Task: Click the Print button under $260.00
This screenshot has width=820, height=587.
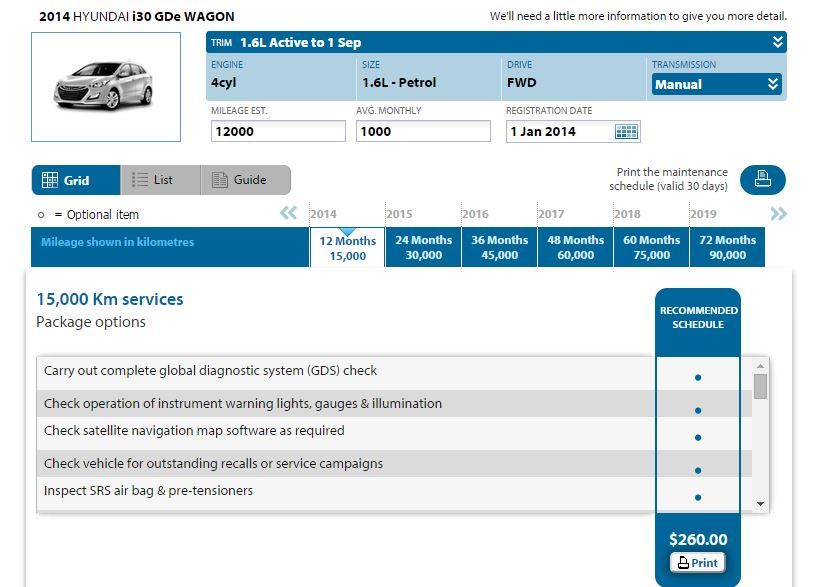Action: coord(698,563)
